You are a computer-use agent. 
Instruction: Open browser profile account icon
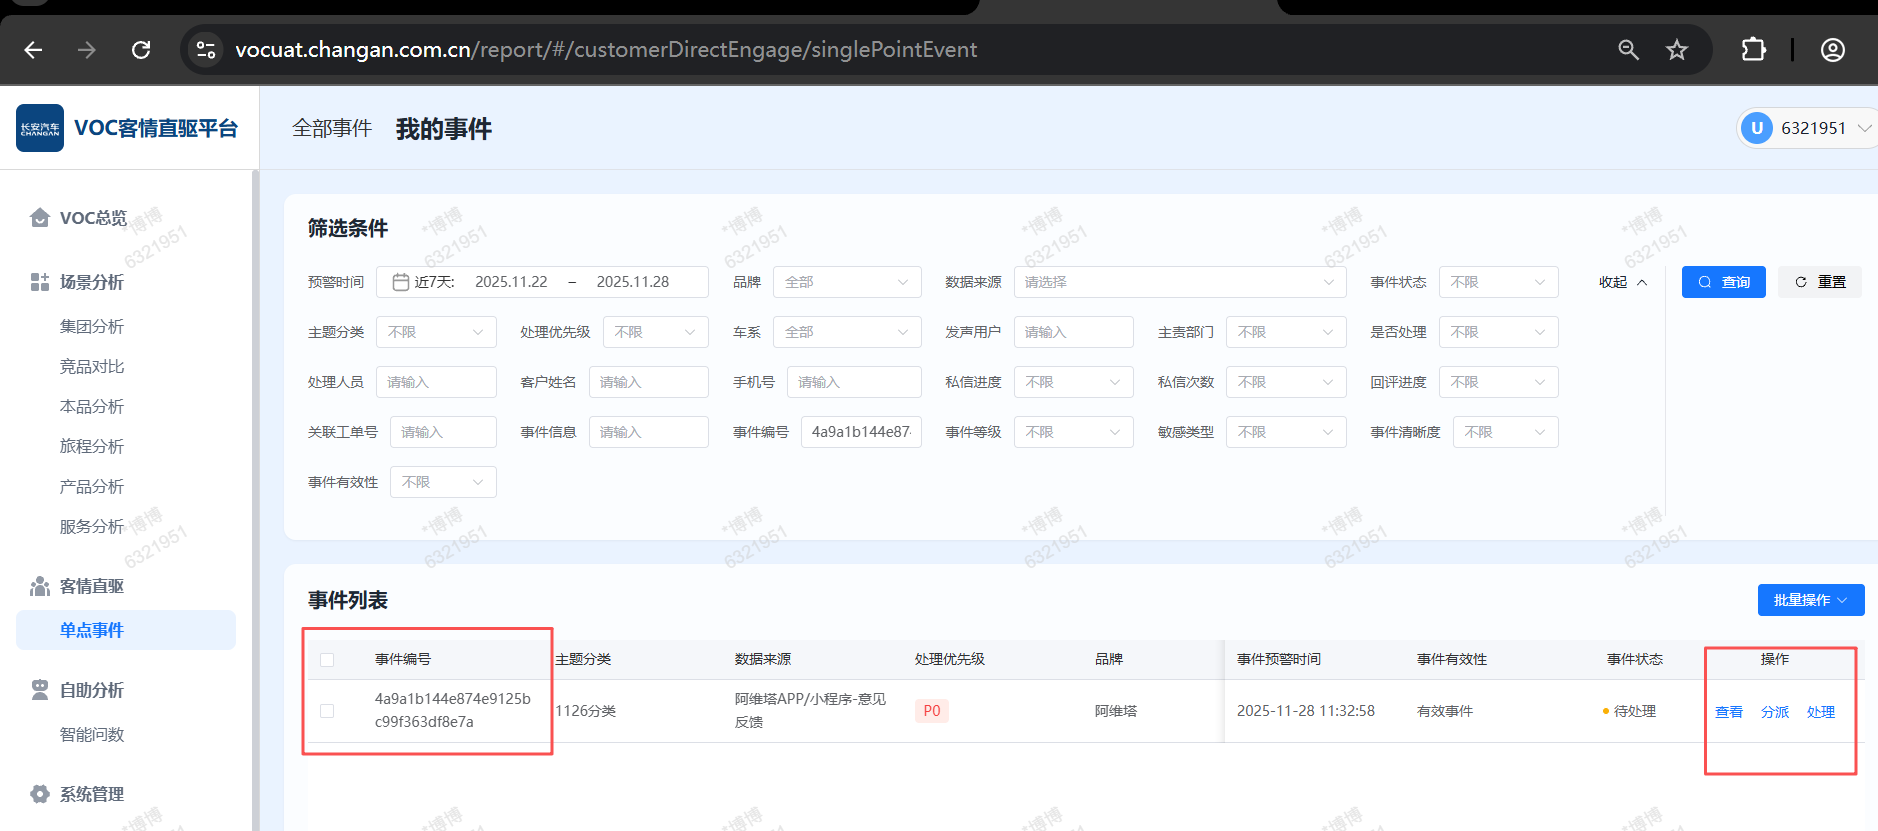coord(1832,50)
